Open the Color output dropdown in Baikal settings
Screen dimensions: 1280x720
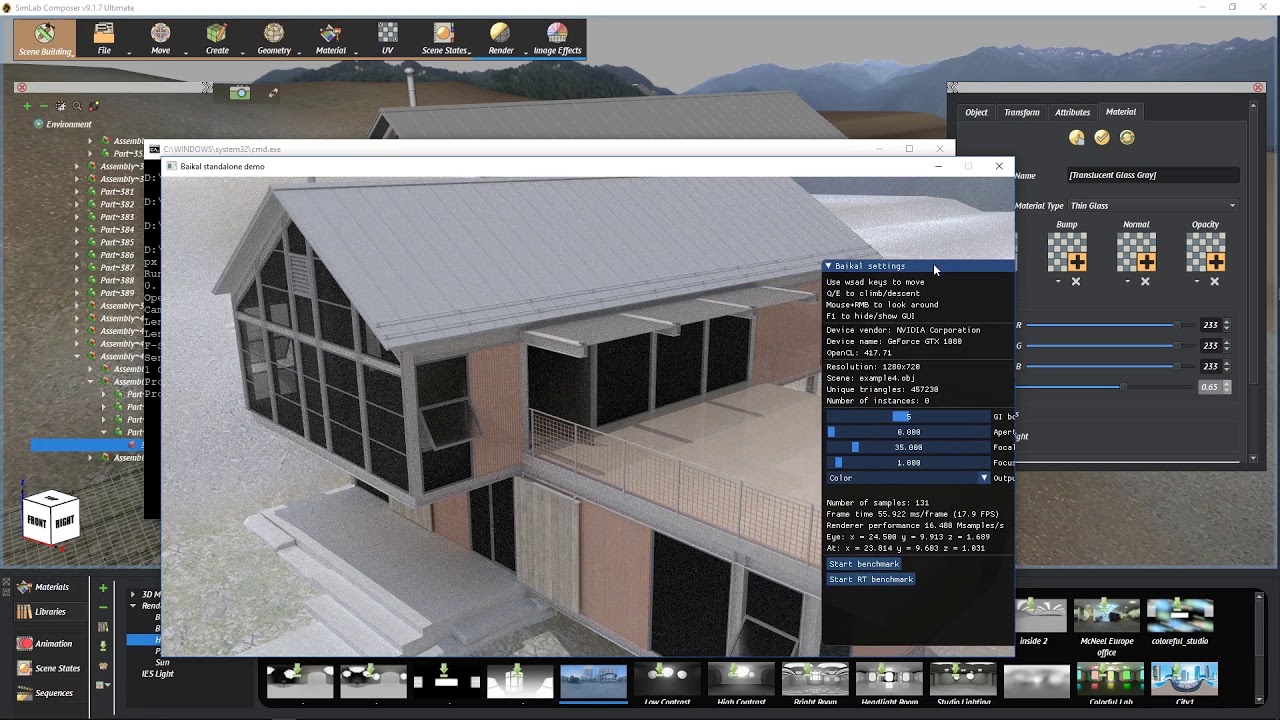coord(908,478)
